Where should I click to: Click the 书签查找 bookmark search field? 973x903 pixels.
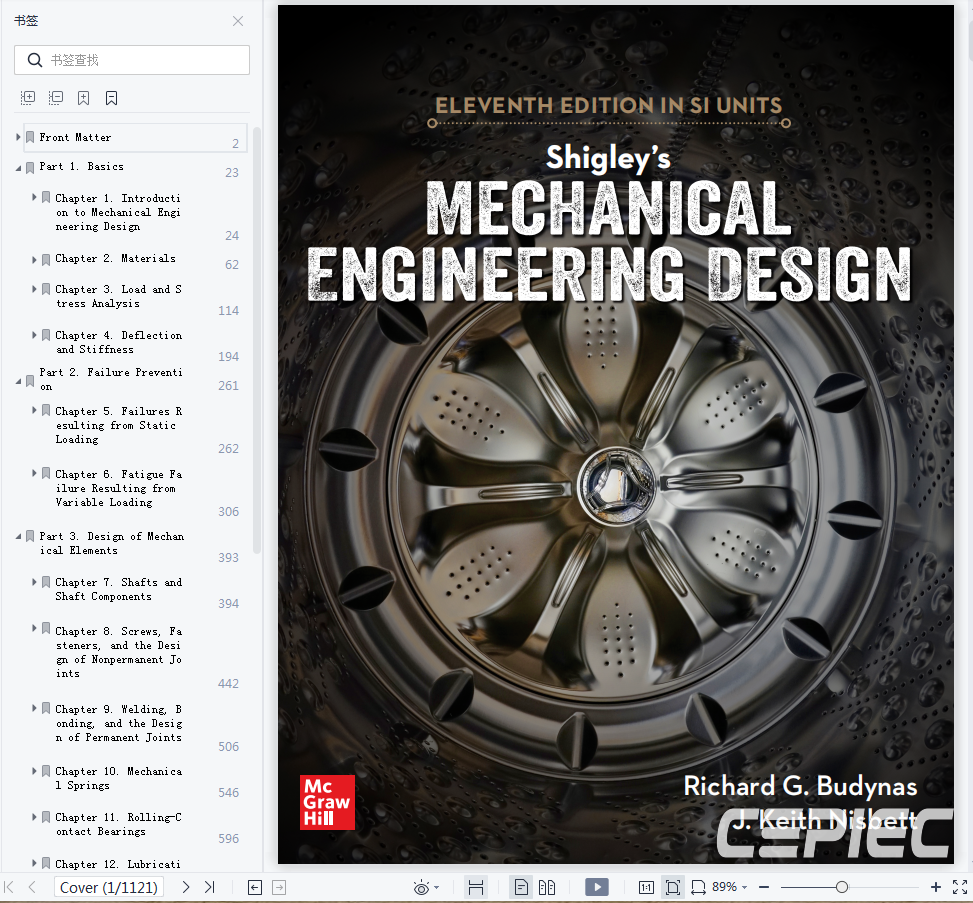tap(132, 60)
